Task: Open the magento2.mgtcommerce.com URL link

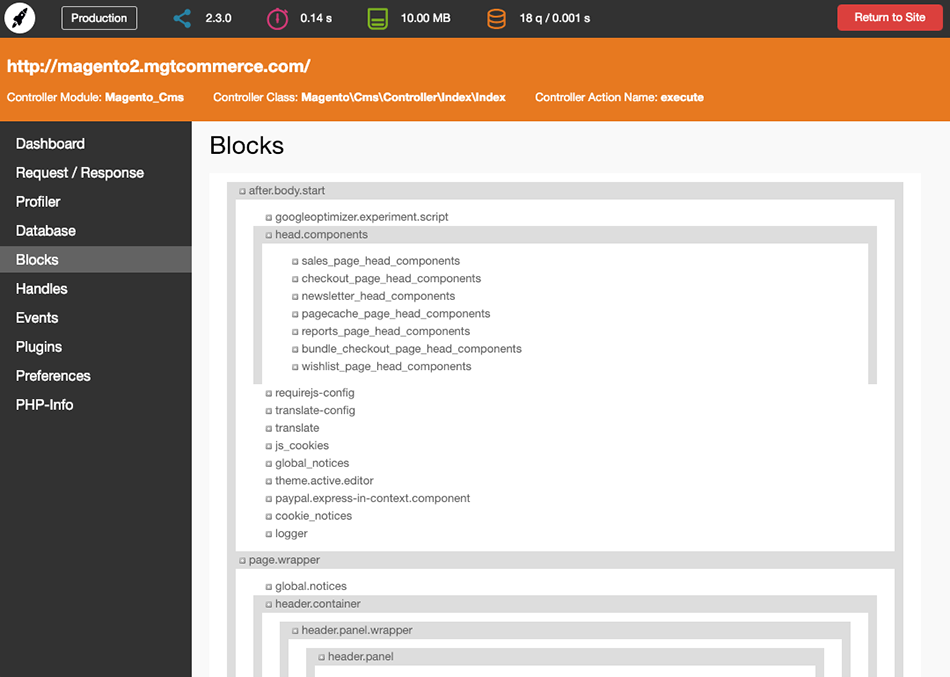Action: click(x=159, y=66)
